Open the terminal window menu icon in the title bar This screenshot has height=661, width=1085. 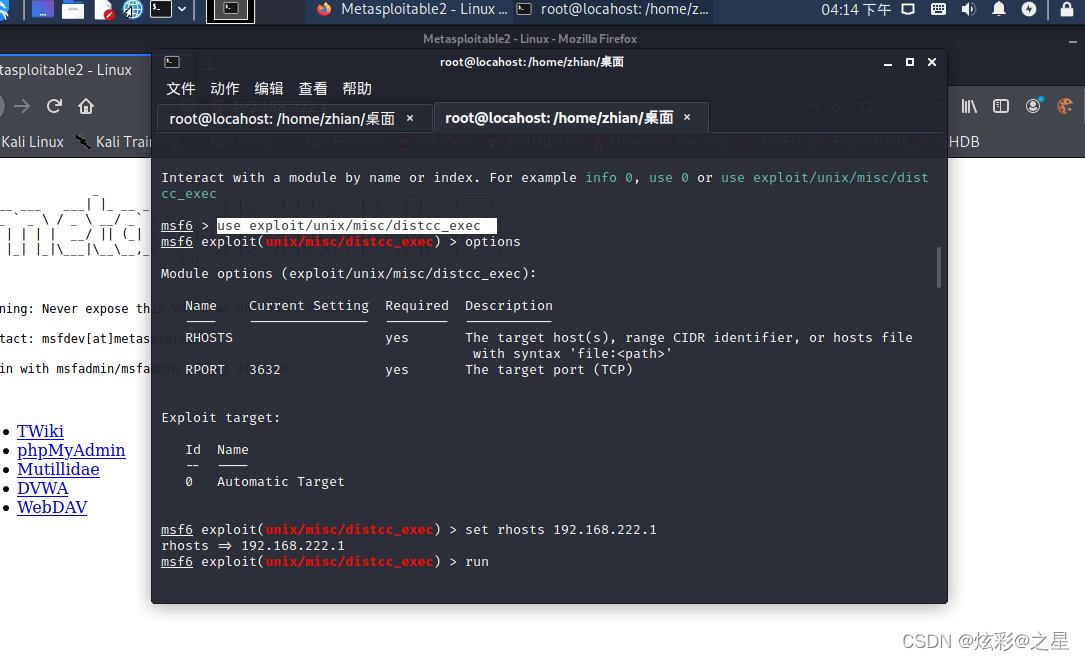tap(172, 62)
